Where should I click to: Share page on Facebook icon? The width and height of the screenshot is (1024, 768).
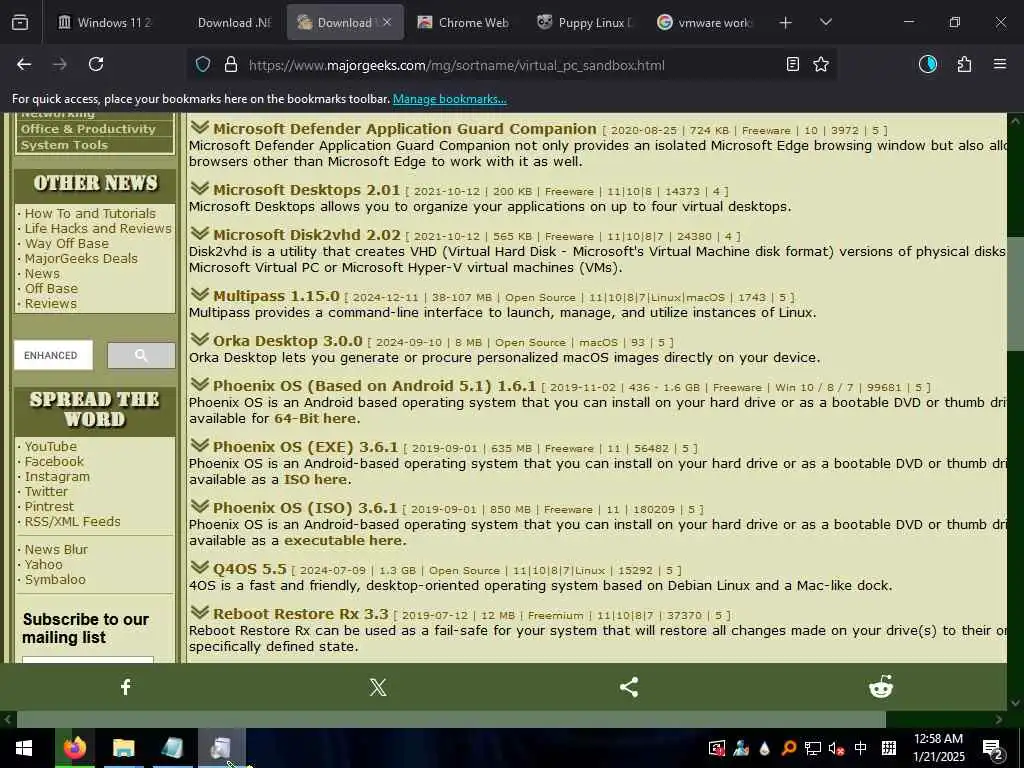[126, 686]
